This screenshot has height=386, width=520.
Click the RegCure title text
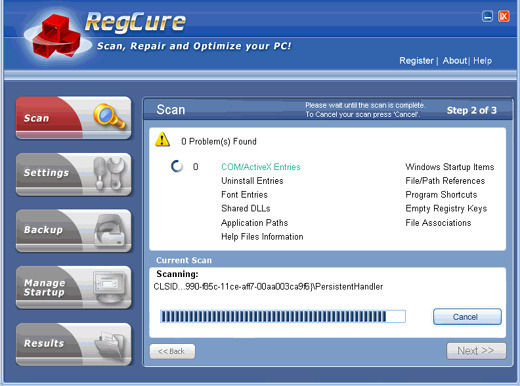pos(135,22)
